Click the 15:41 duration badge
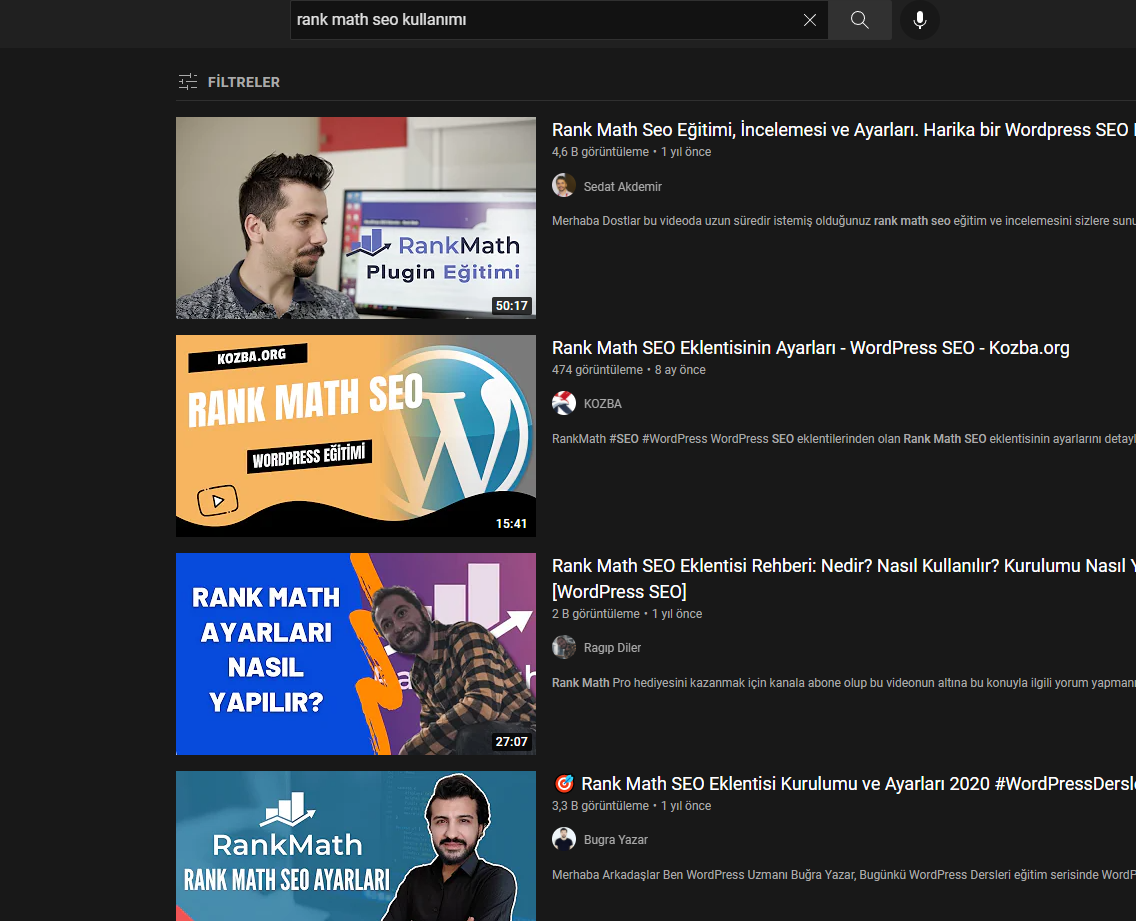 [x=511, y=523]
